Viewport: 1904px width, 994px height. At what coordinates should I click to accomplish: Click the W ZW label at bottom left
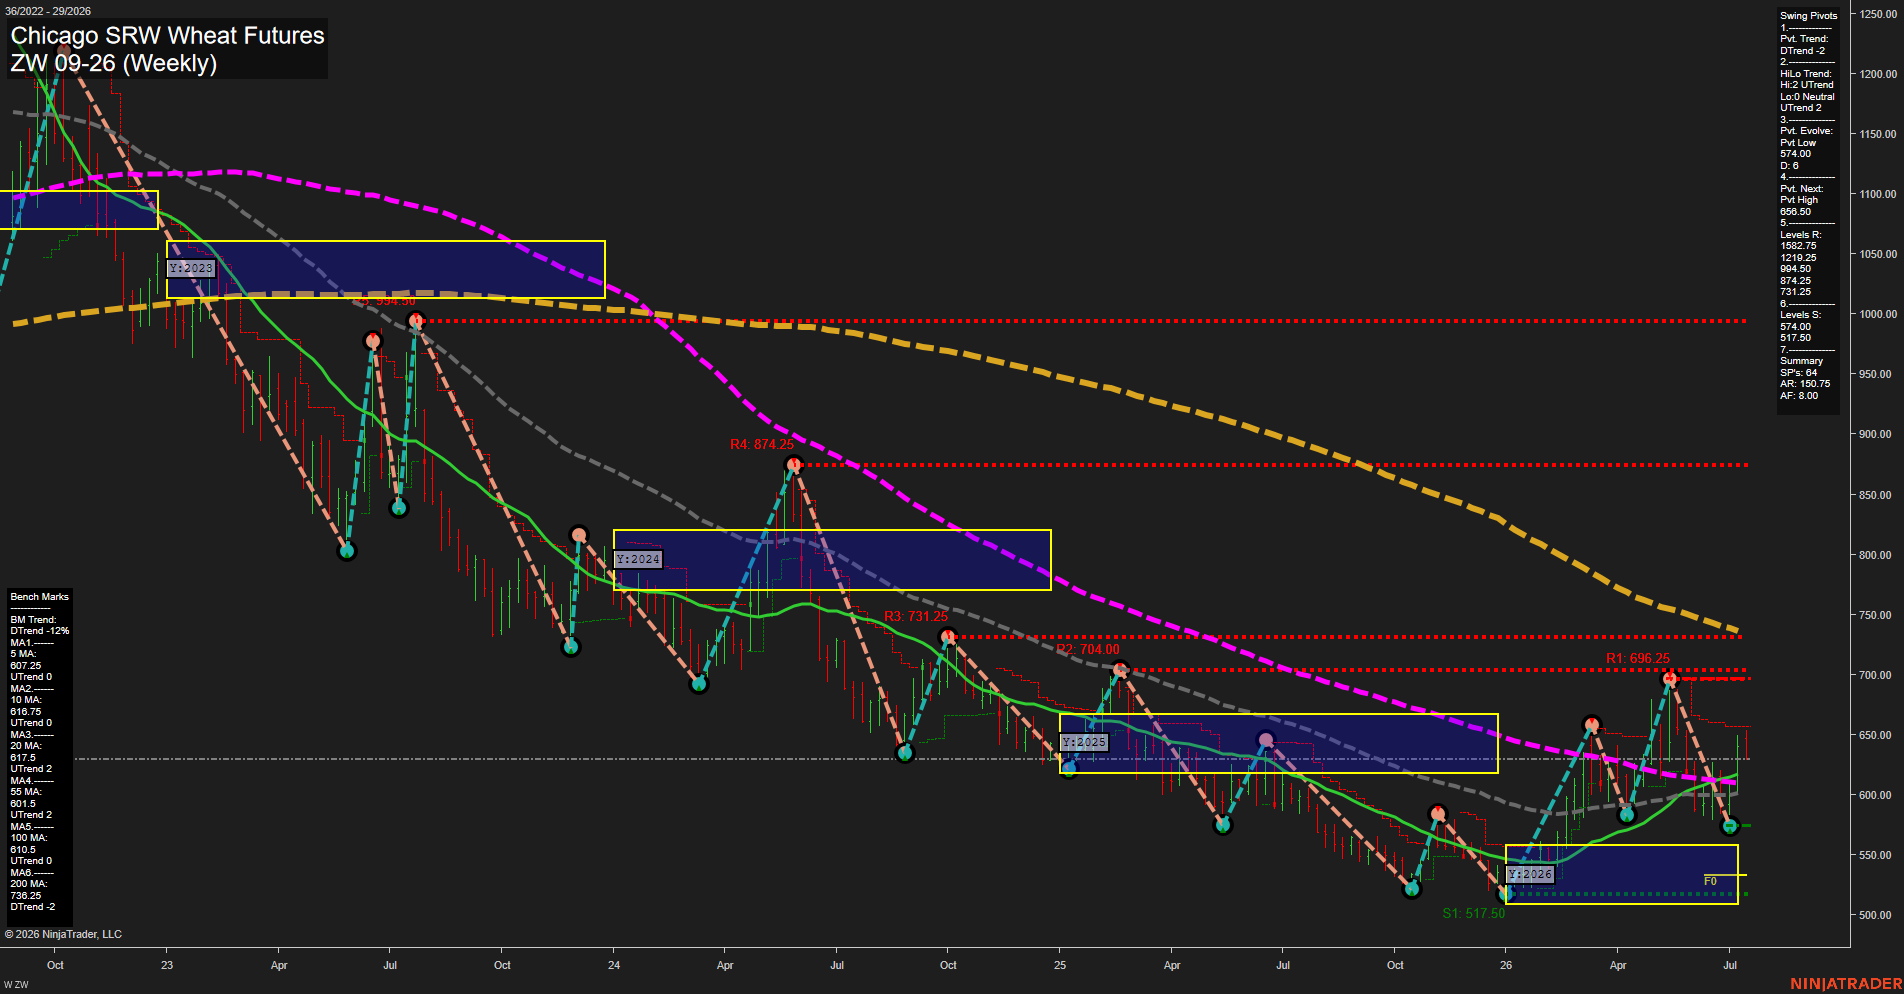(x=16, y=985)
